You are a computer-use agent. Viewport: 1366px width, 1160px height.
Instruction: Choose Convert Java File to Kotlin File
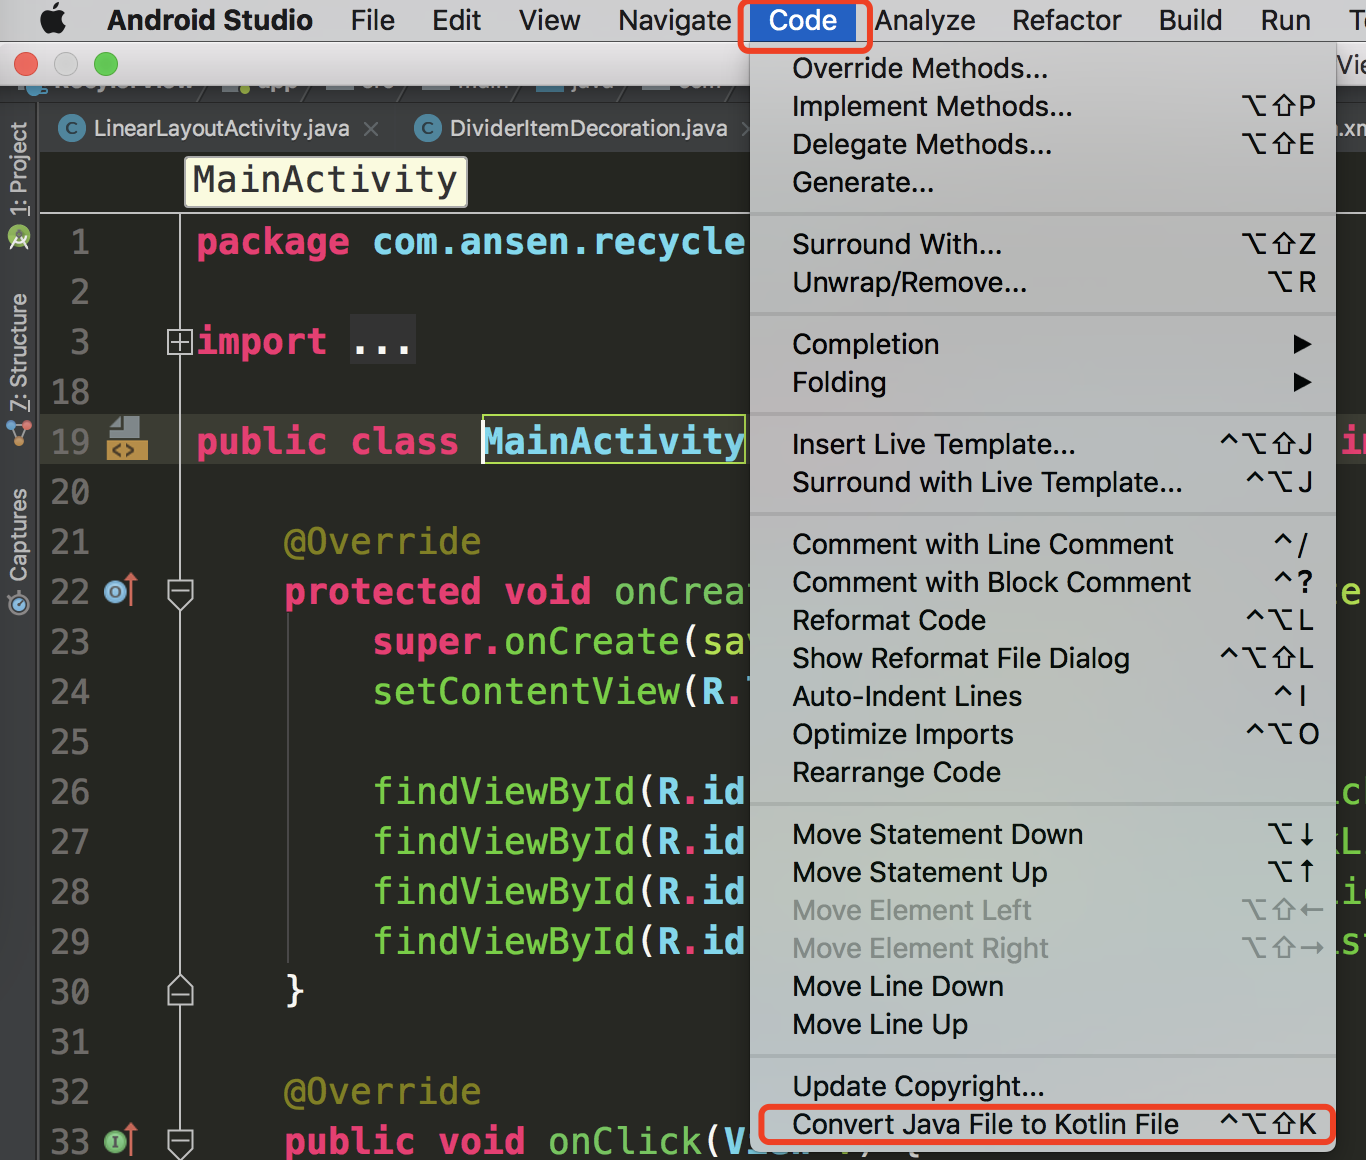1043,1124
